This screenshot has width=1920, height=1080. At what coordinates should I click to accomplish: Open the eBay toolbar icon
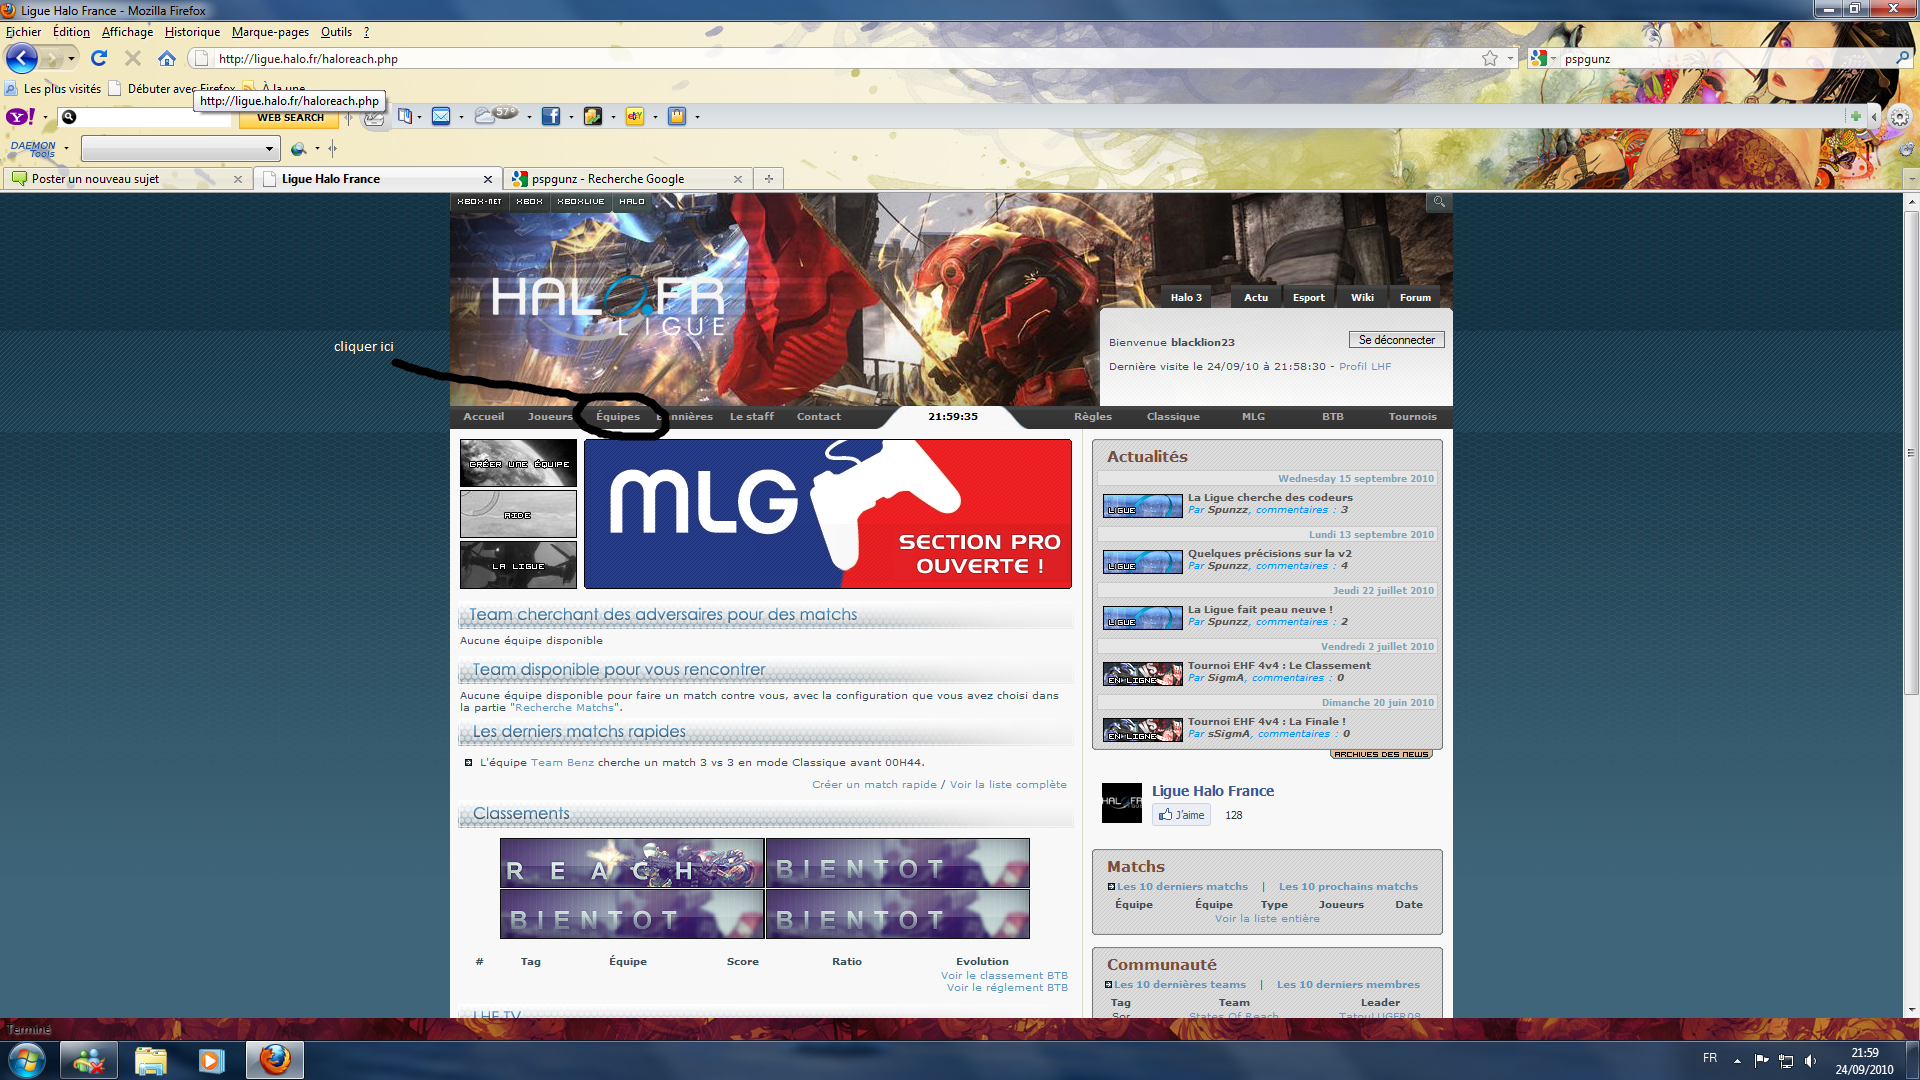pyautogui.click(x=635, y=117)
